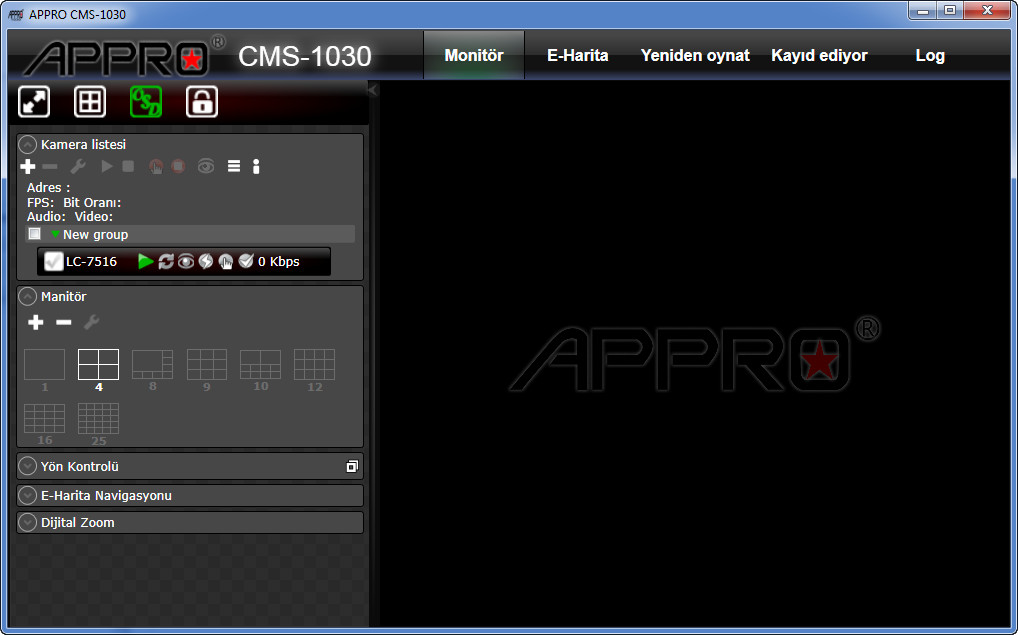The width and height of the screenshot is (1018, 635).
Task: Maximize the APPRO CMS-1030 window
Action: coord(950,10)
